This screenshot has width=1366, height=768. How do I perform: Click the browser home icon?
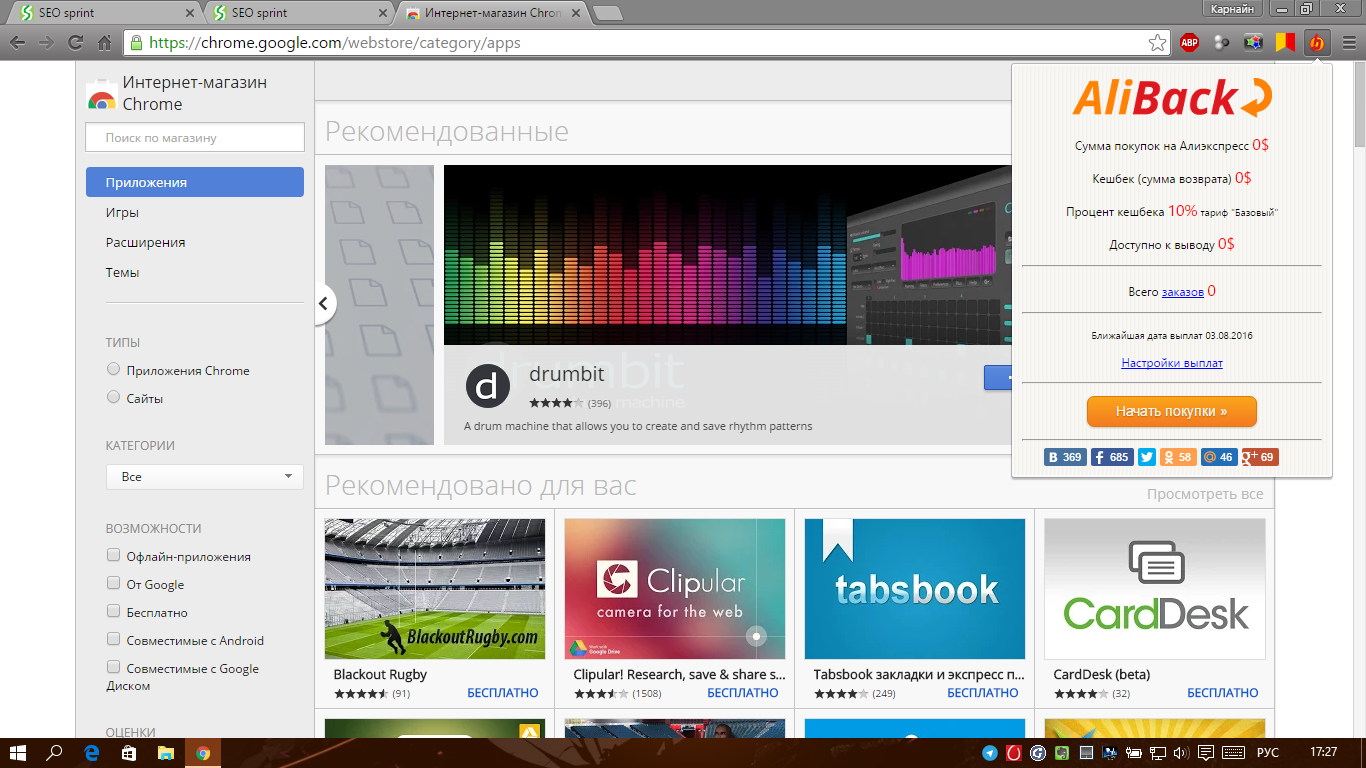(104, 43)
